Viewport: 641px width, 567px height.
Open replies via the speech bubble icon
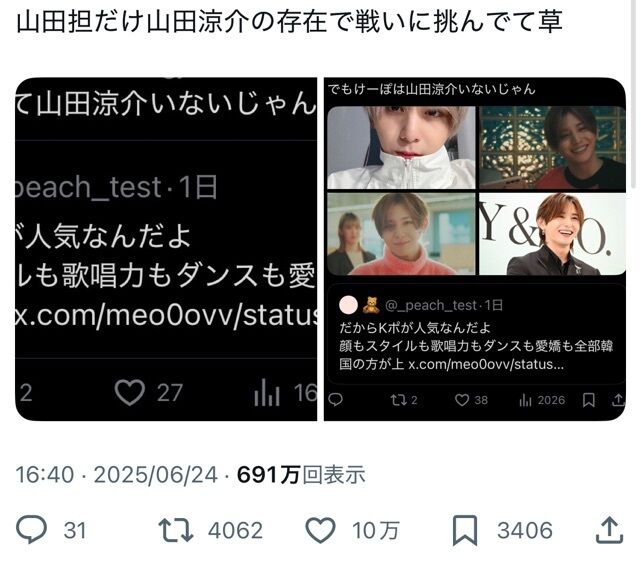[x=31, y=530]
